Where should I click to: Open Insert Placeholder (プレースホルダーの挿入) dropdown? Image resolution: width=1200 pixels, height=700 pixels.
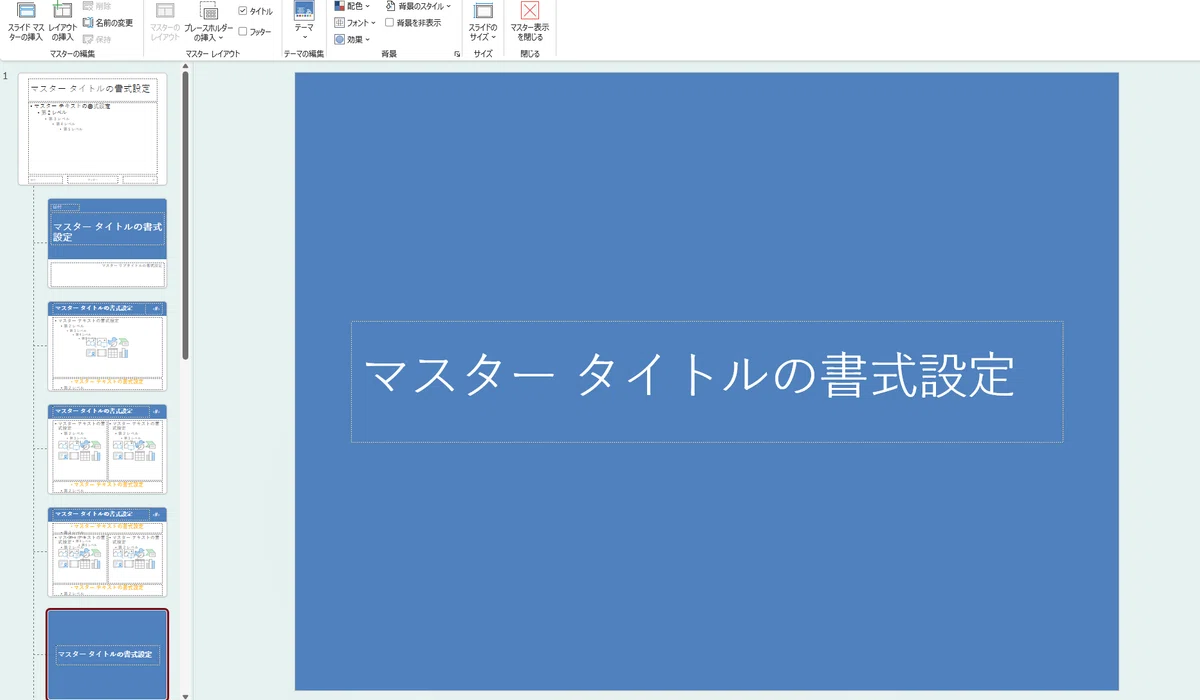(209, 21)
